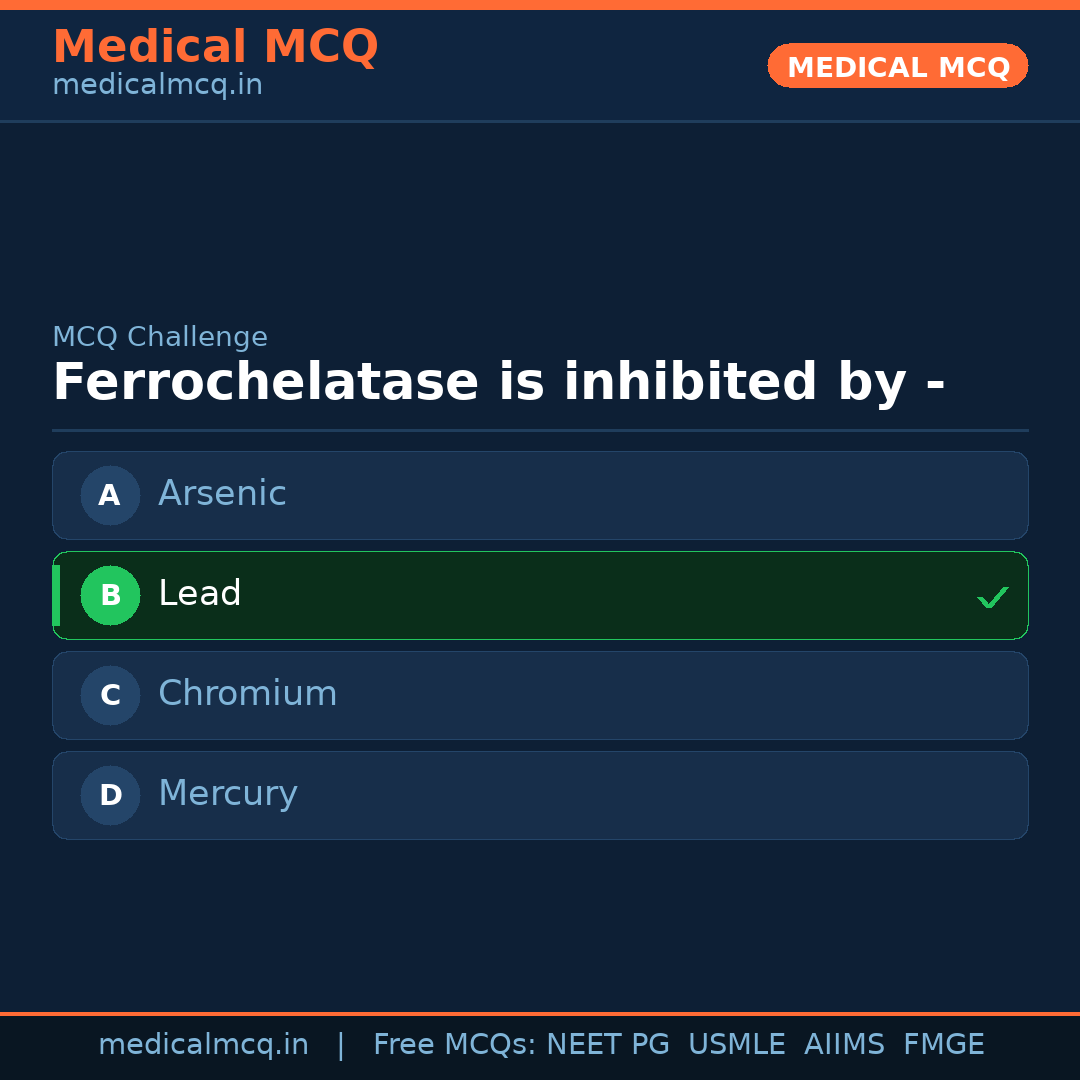Select the Mercury answer text
Screen dimensions: 1080x1080
pos(227,794)
